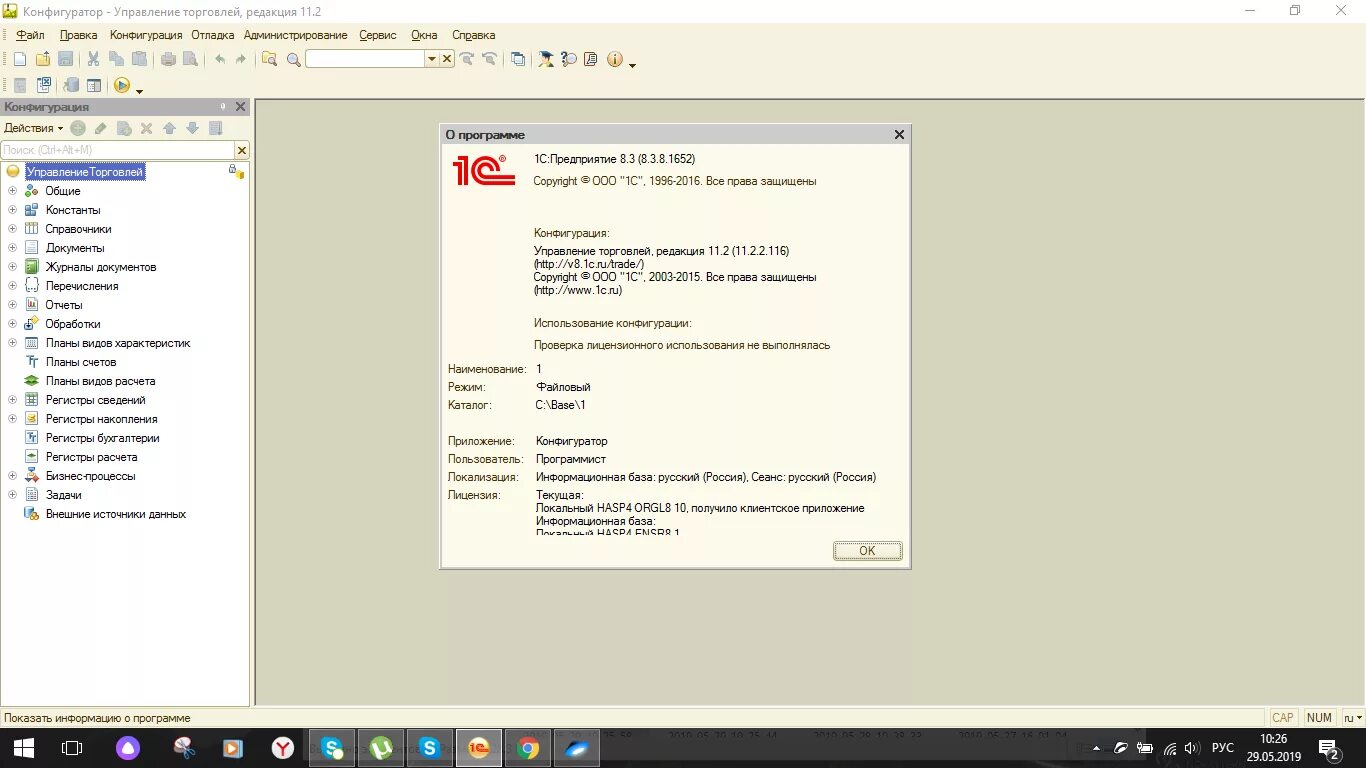
Task: Click the Undo arrow toolbar icon
Action: coord(220,59)
